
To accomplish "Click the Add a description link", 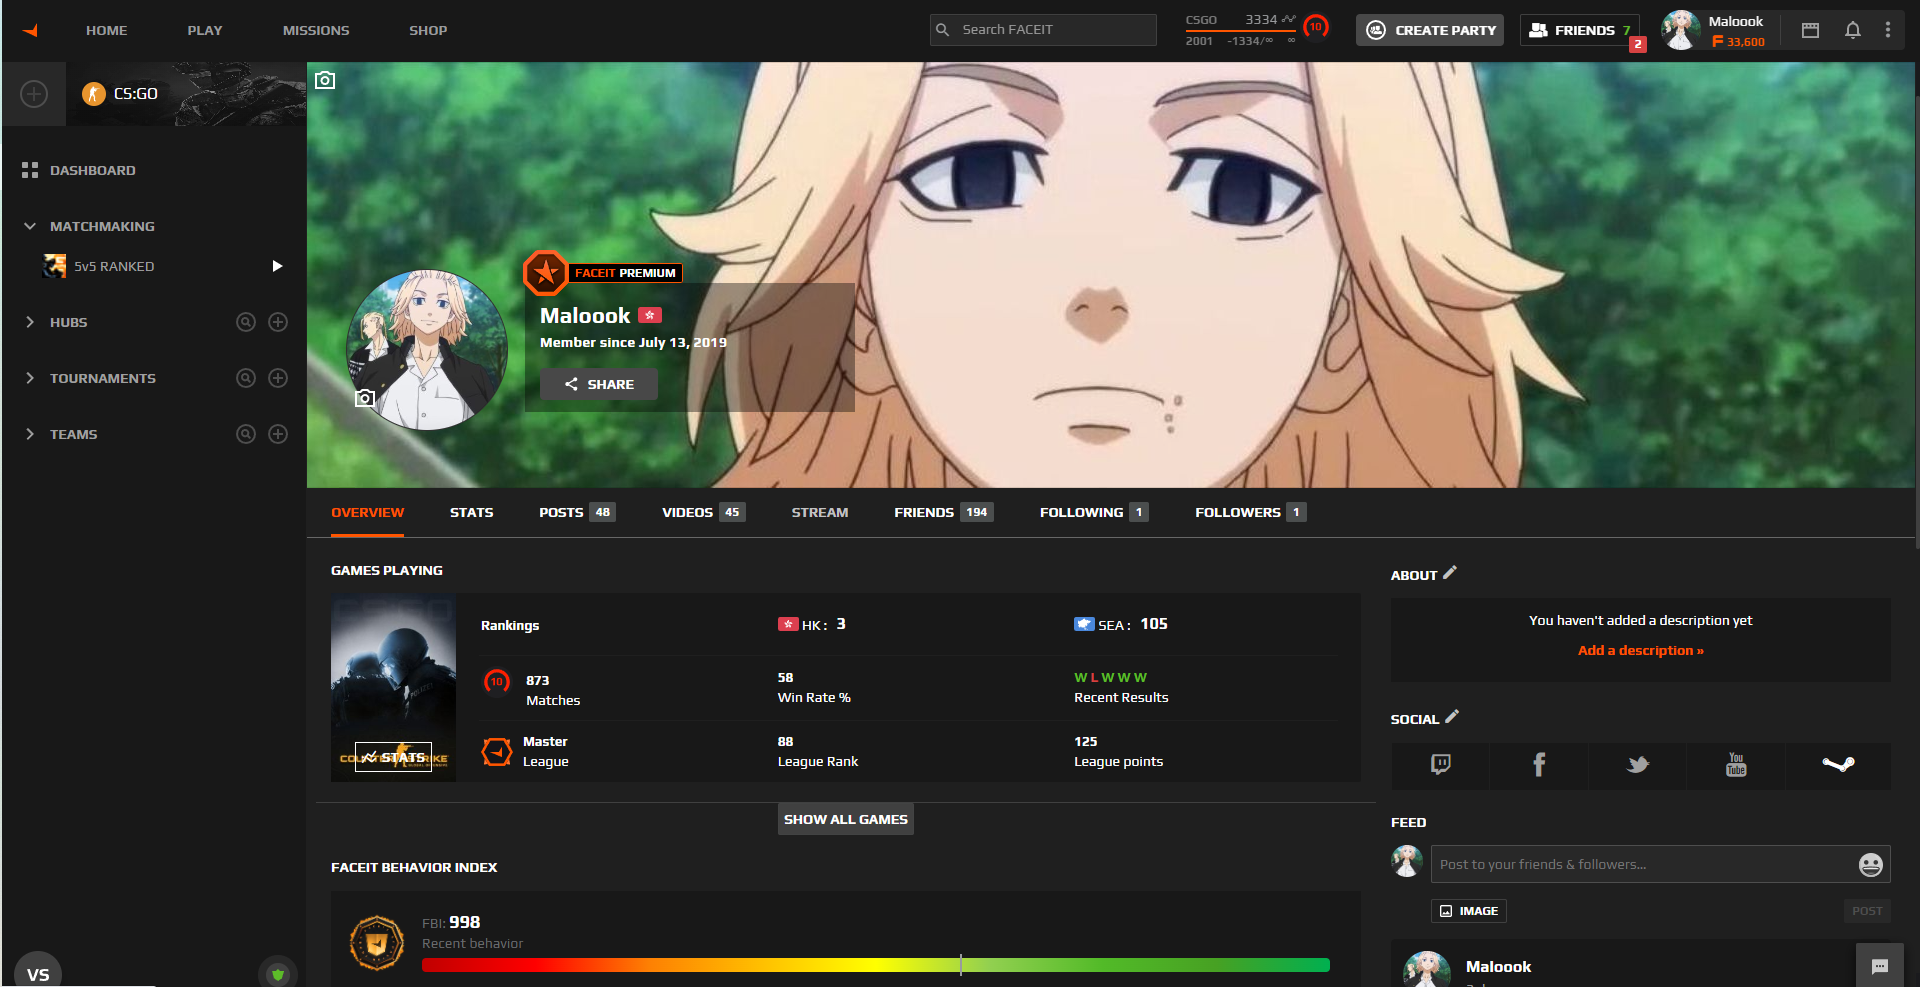I will click(1641, 650).
